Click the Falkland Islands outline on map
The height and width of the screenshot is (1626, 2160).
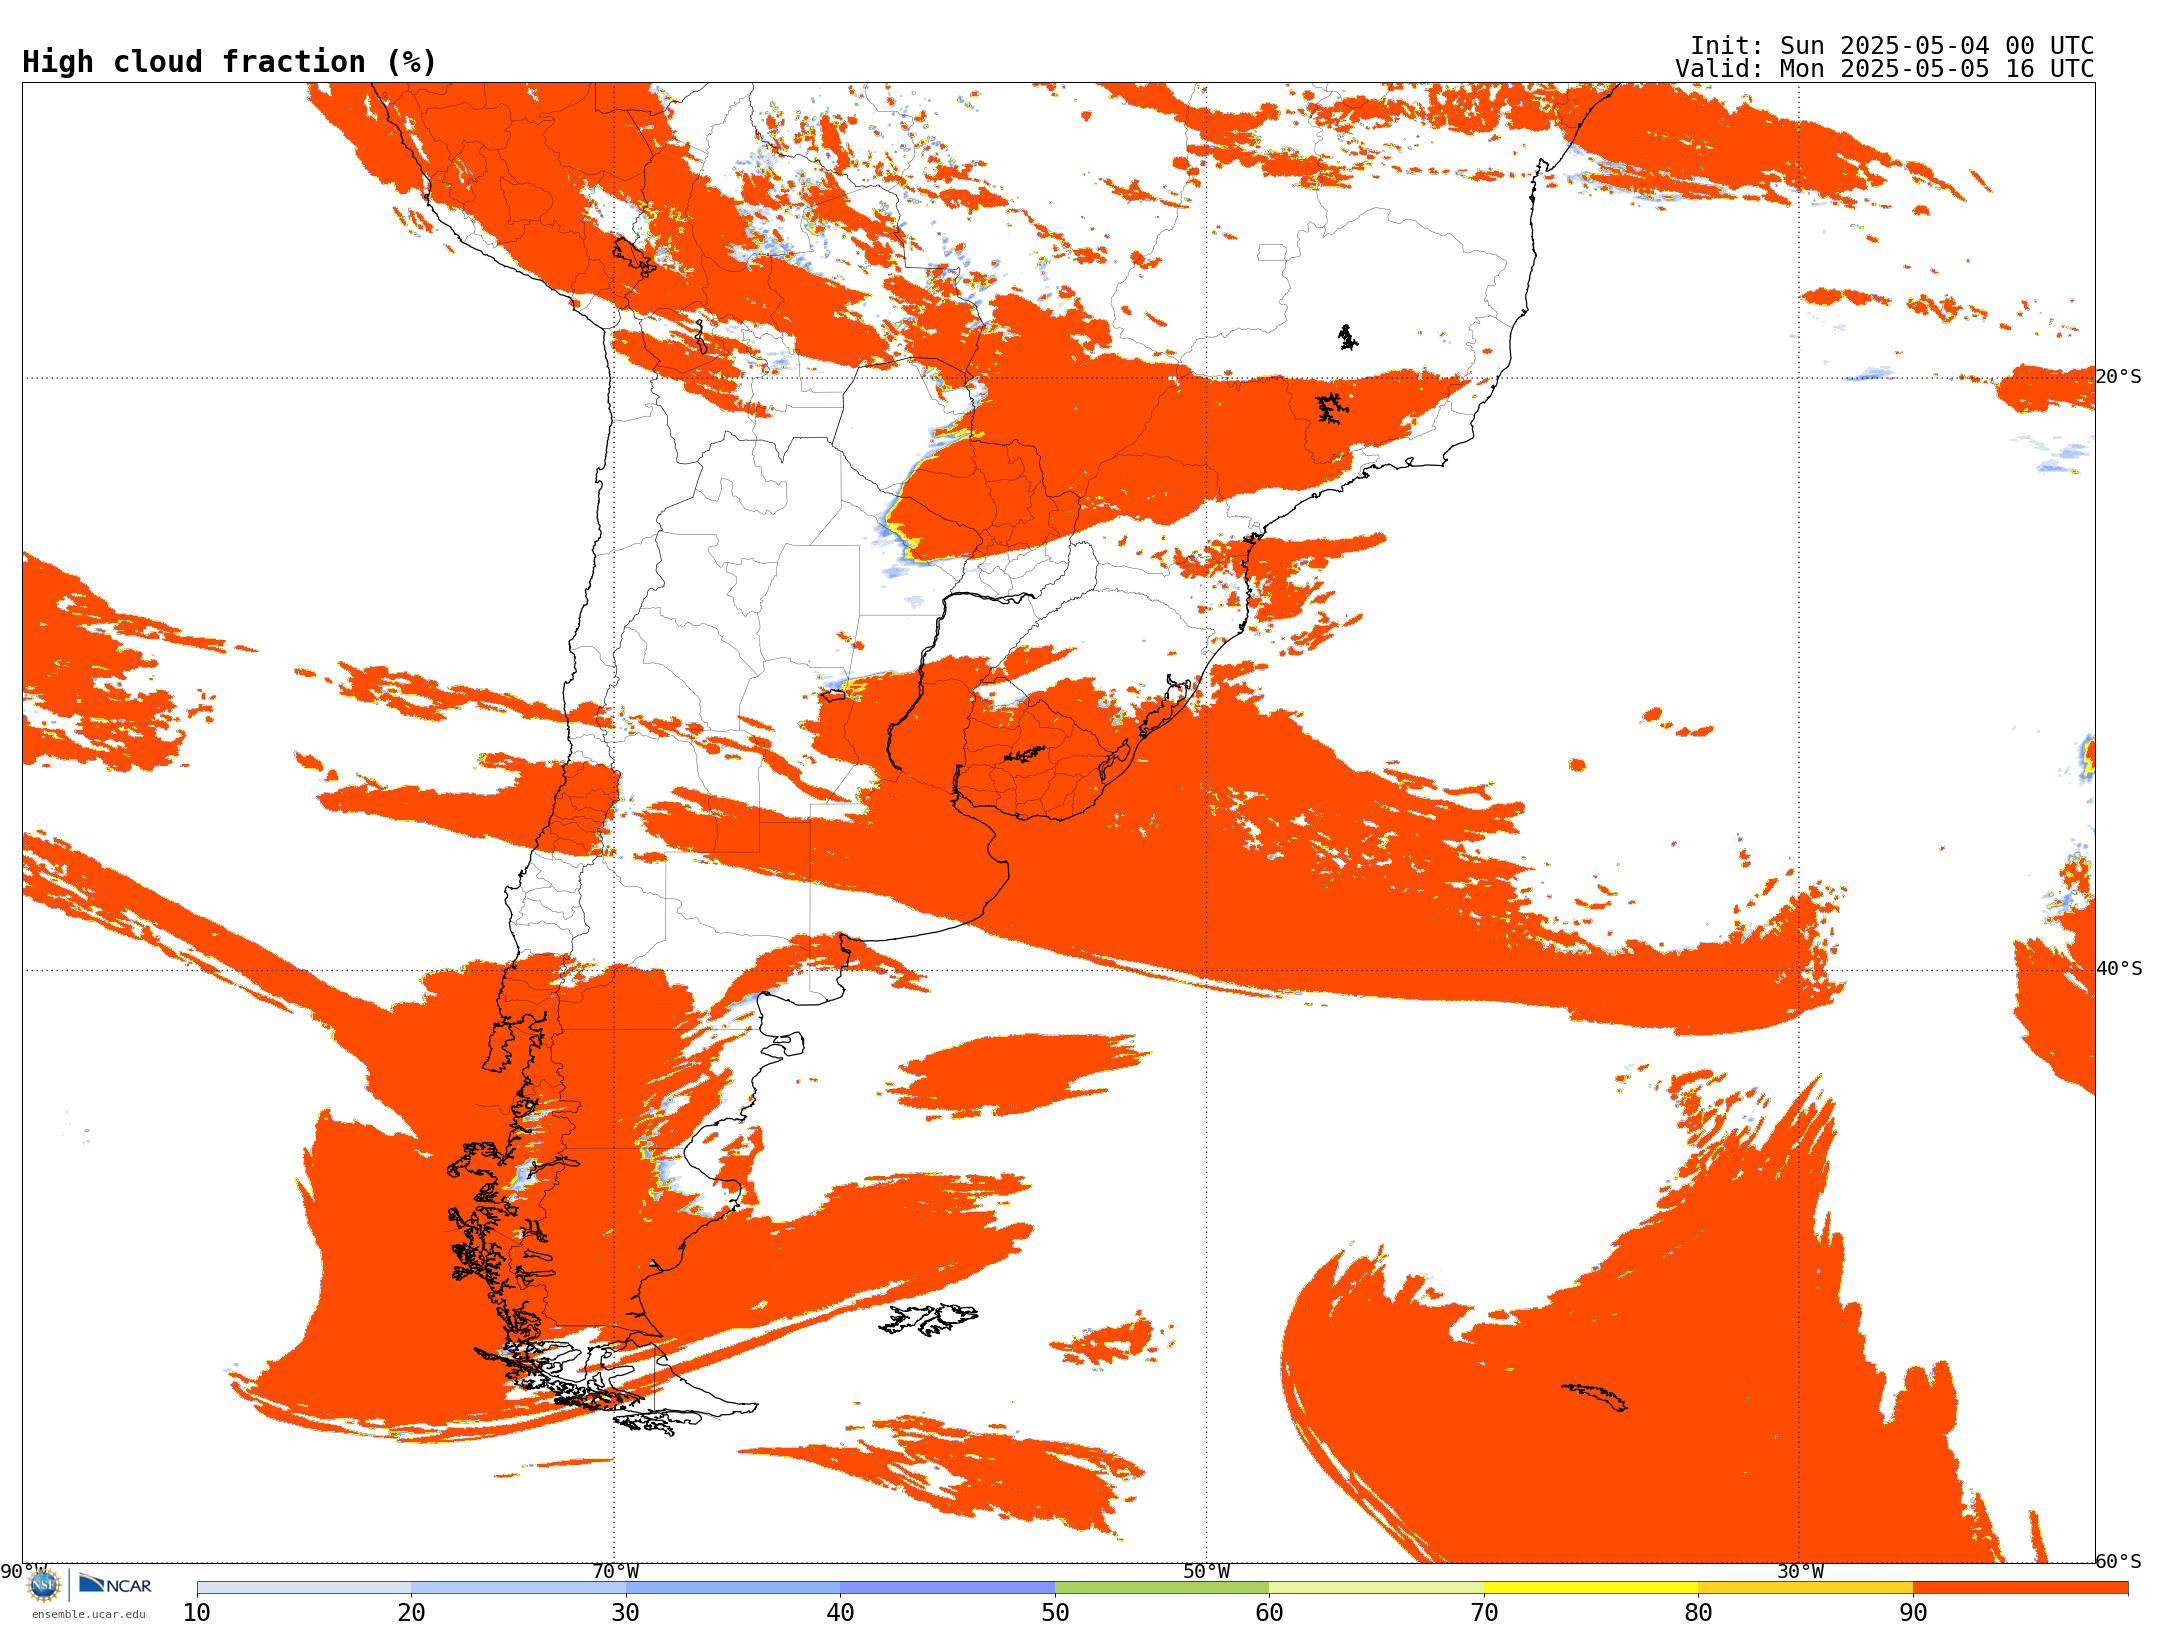pyautogui.click(x=928, y=1319)
